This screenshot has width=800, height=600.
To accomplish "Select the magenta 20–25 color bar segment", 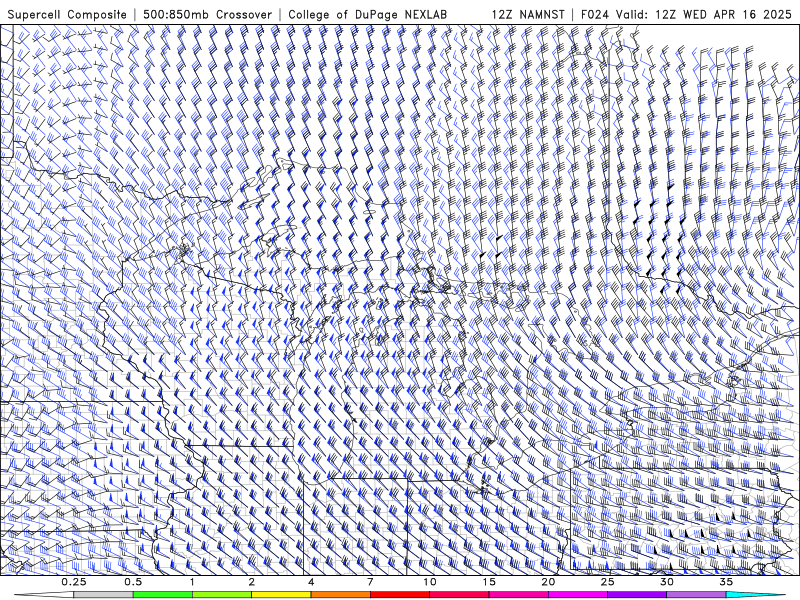I will point(577,594).
